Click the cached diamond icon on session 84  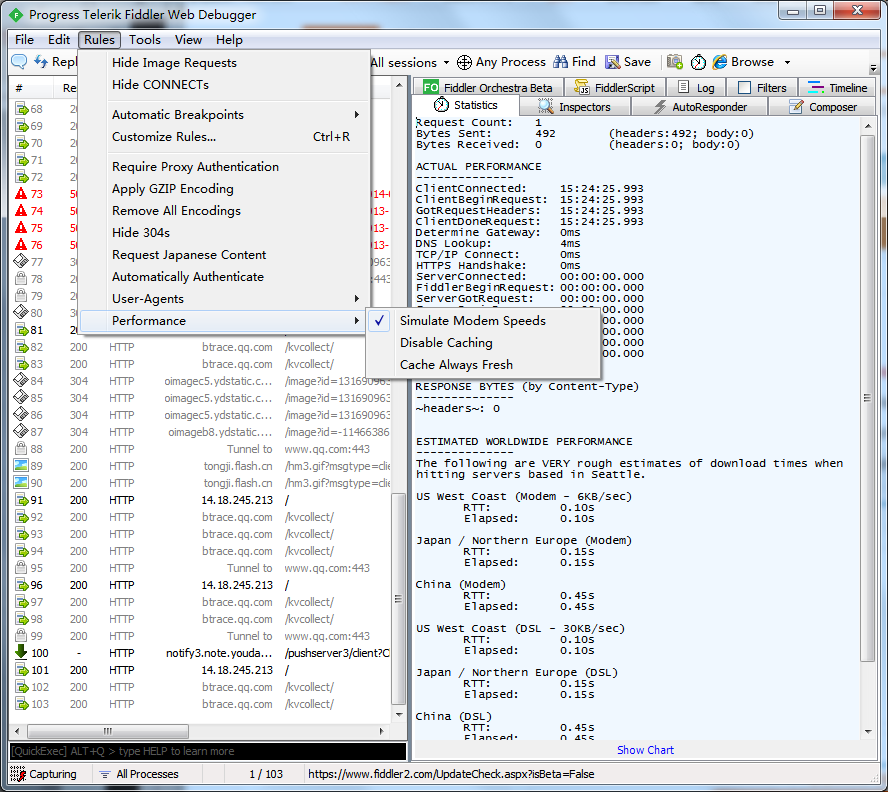click(x=21, y=380)
